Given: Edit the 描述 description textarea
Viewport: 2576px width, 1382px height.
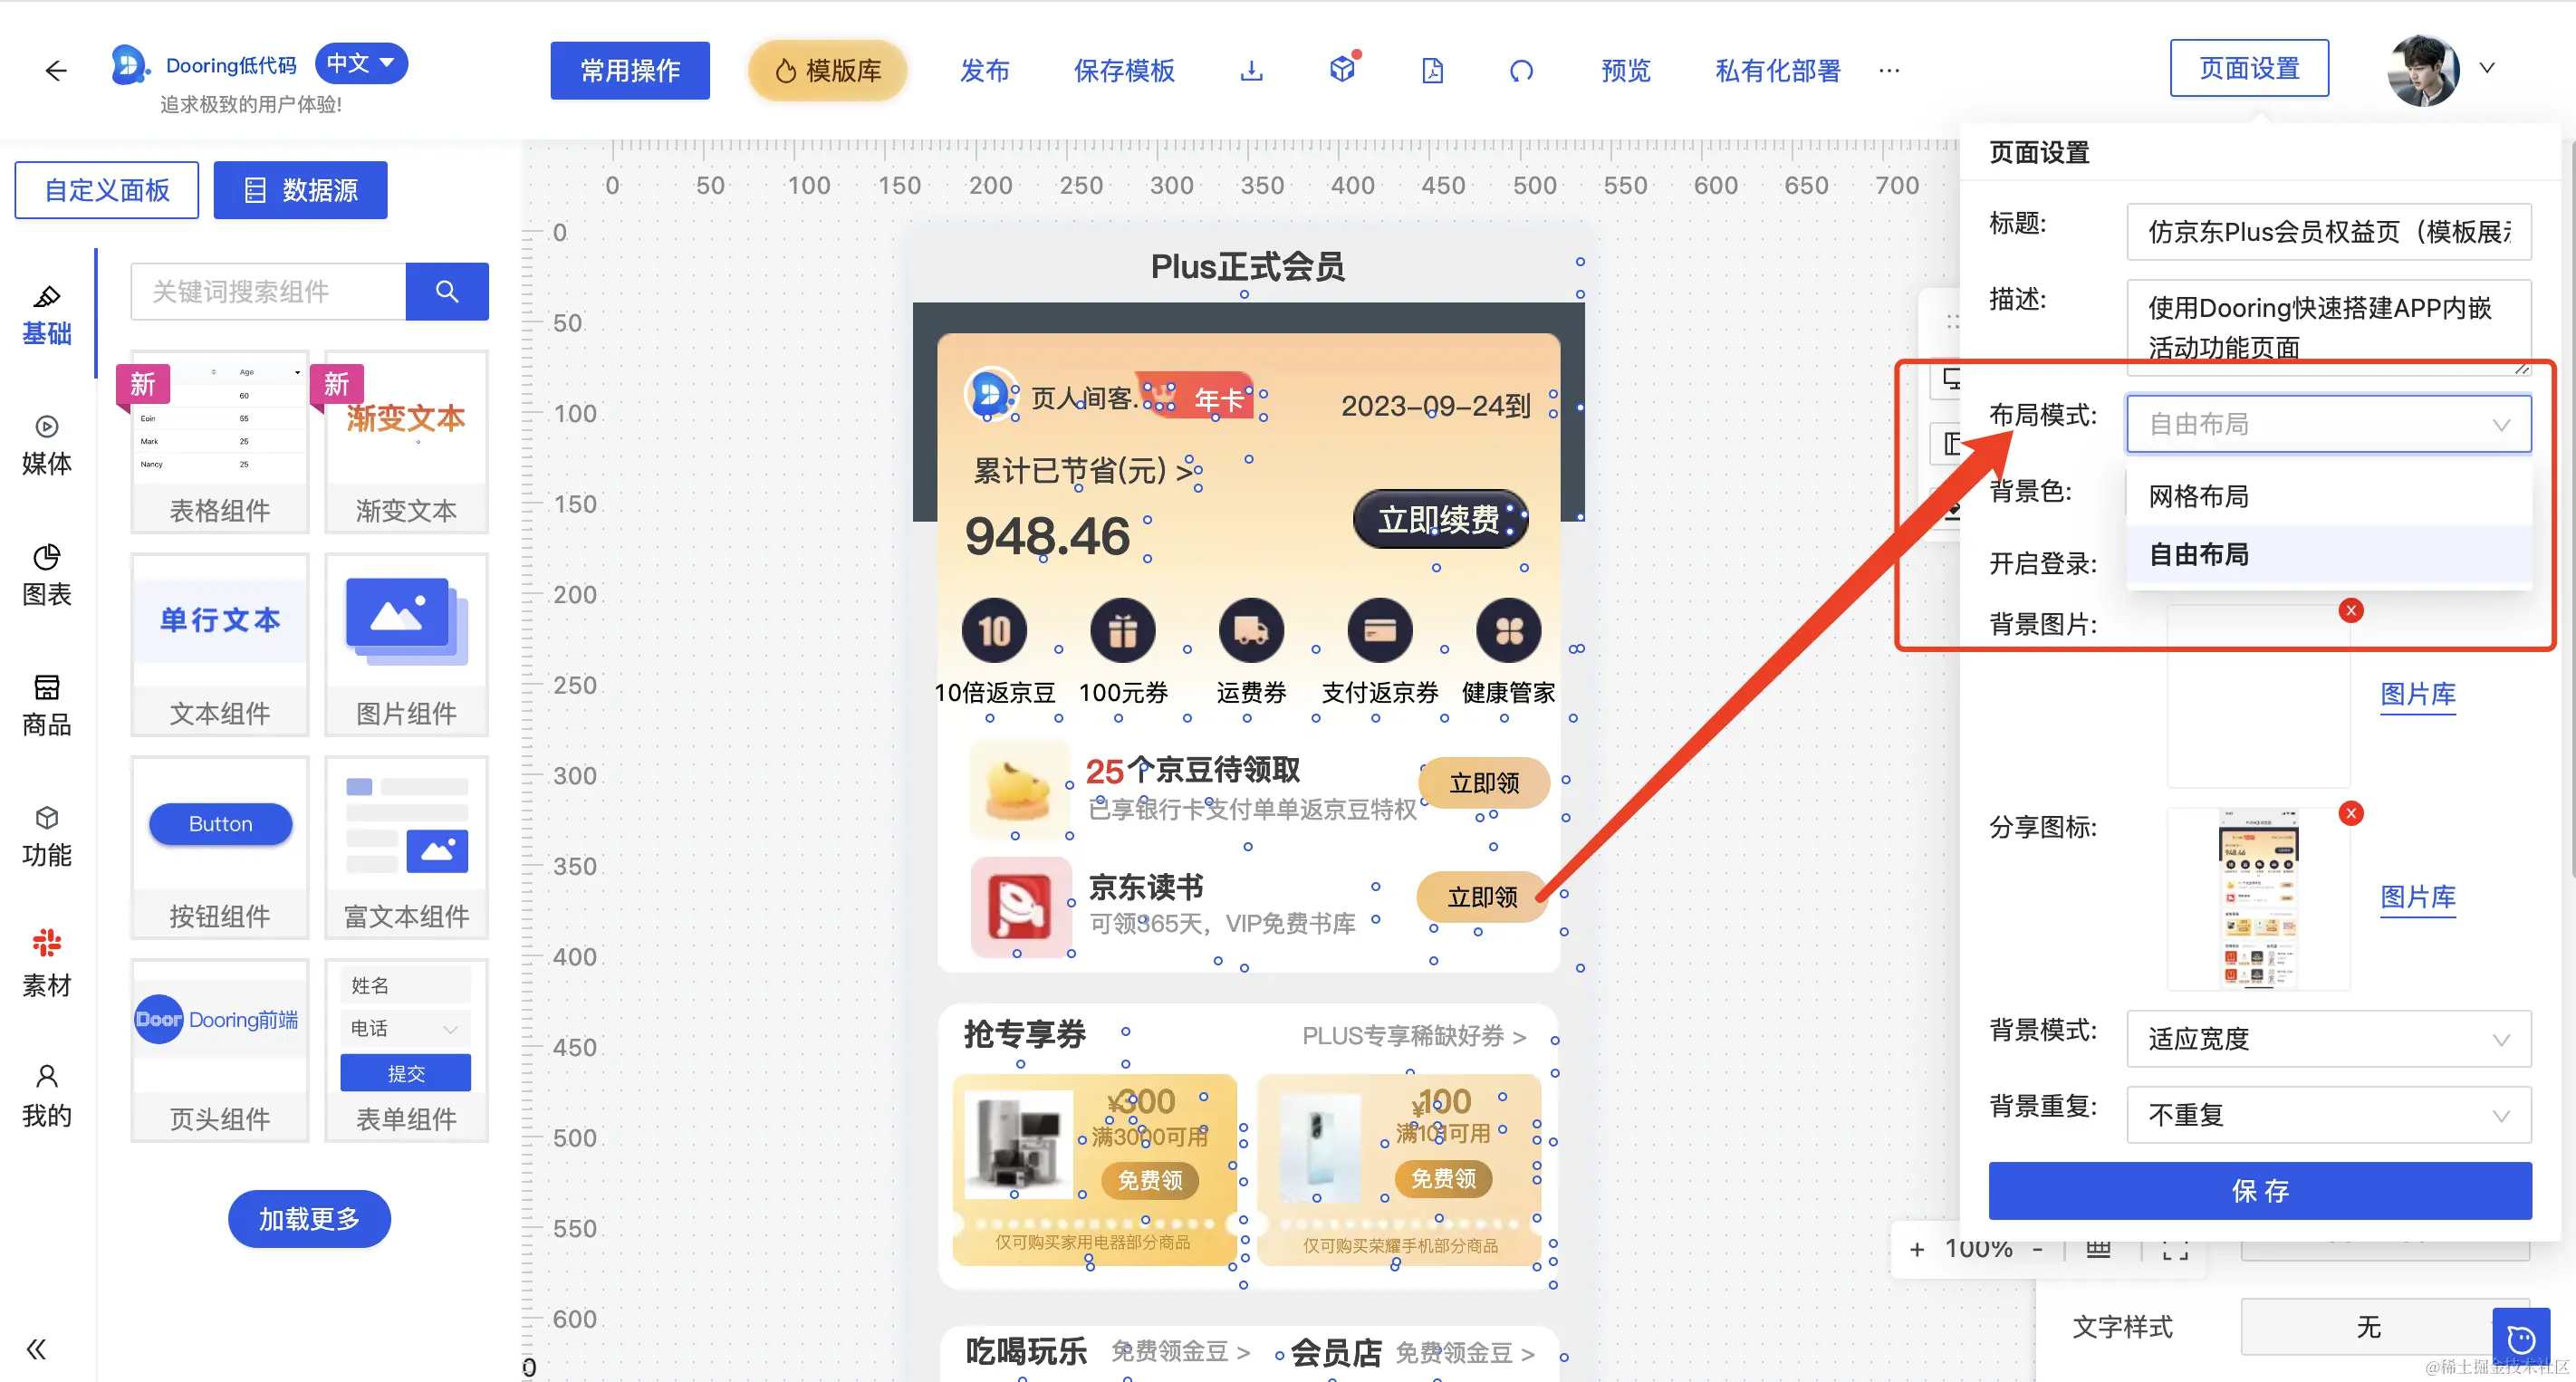Looking at the screenshot, I should 2328,327.
